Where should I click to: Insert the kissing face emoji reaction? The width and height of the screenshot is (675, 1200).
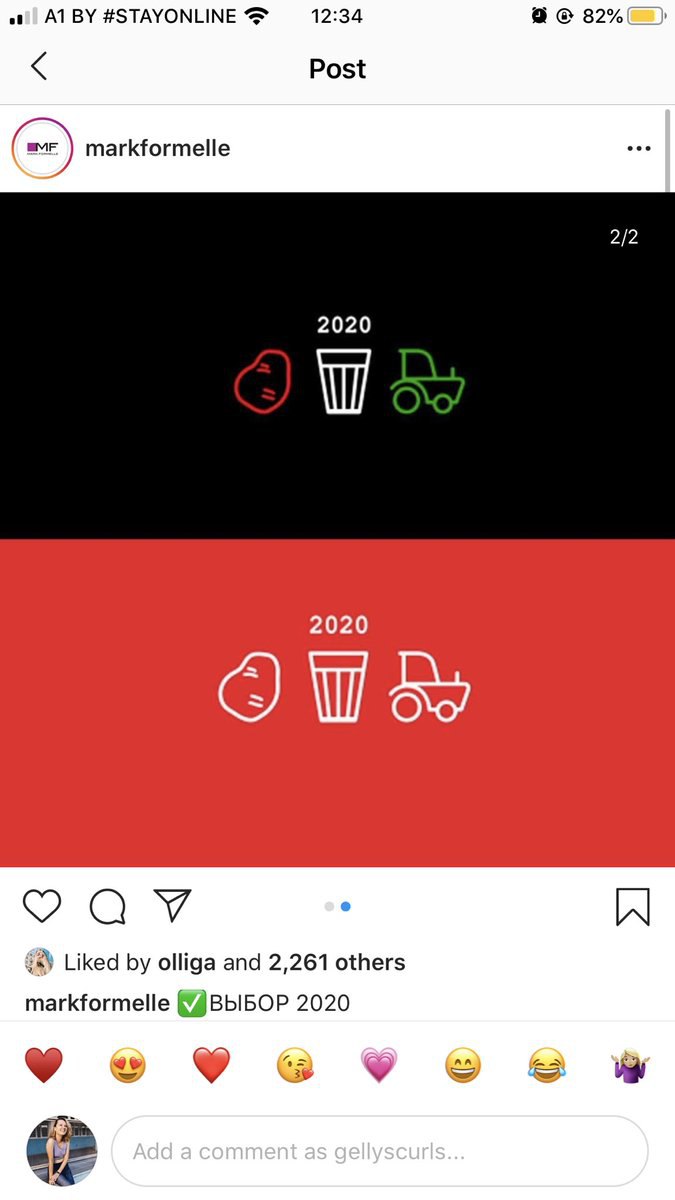point(295,1065)
